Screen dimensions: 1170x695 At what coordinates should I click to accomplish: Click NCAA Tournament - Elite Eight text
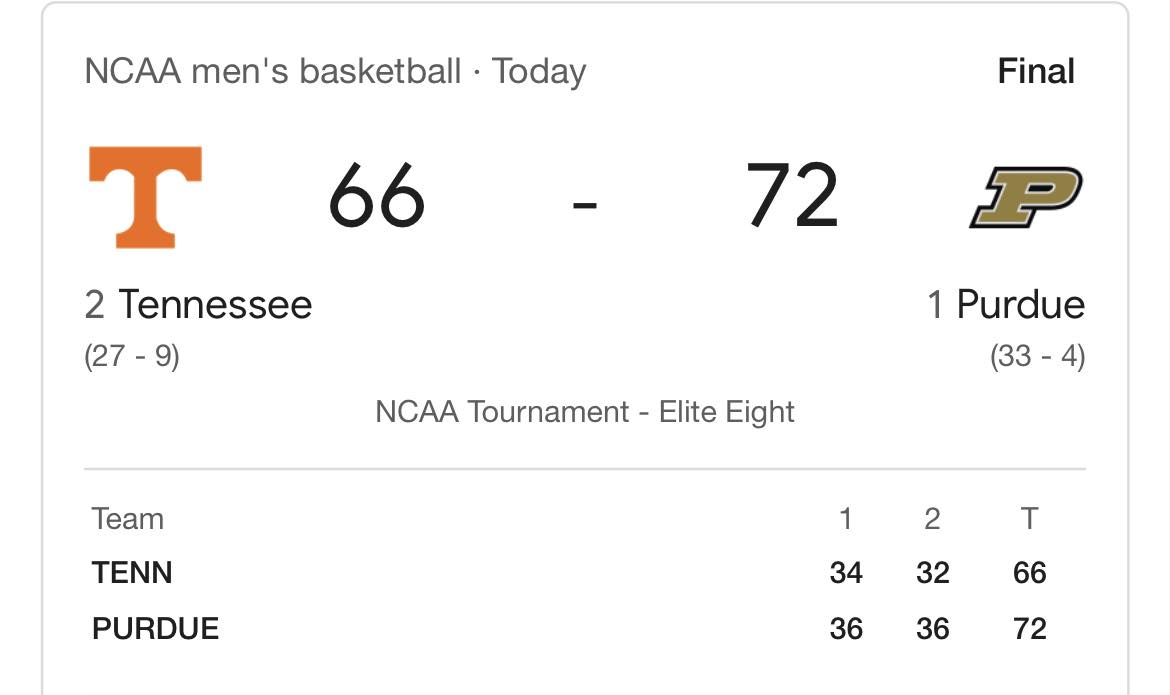[x=585, y=412]
